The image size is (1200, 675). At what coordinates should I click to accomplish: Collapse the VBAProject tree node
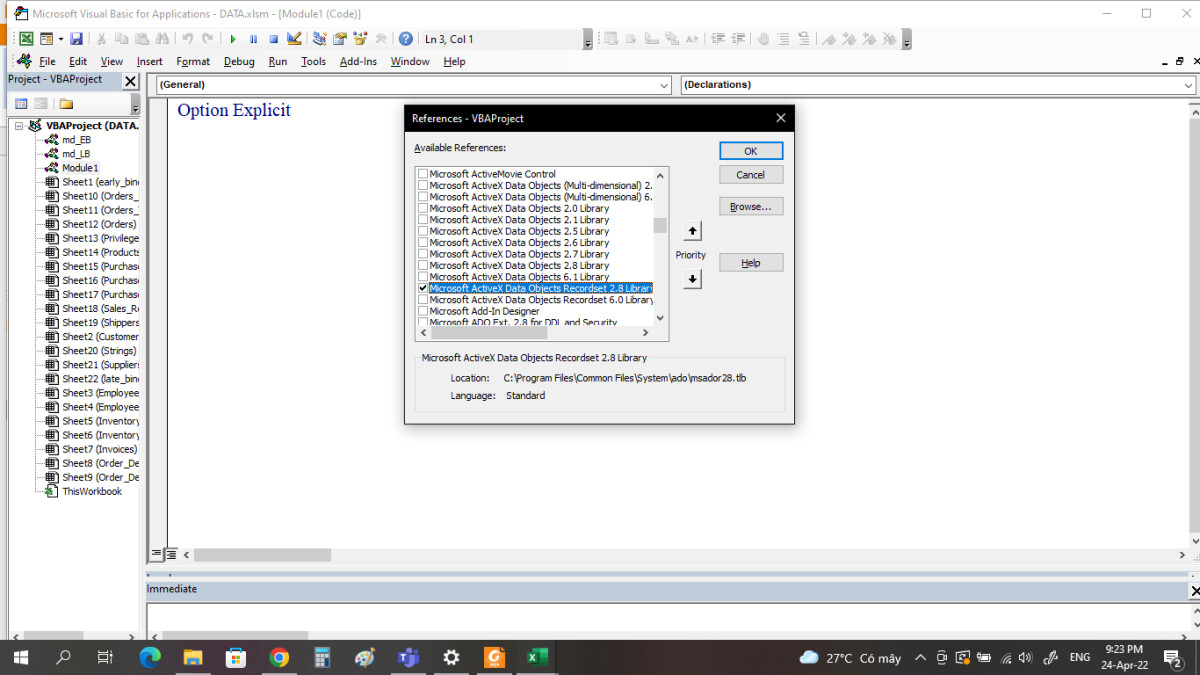20,125
